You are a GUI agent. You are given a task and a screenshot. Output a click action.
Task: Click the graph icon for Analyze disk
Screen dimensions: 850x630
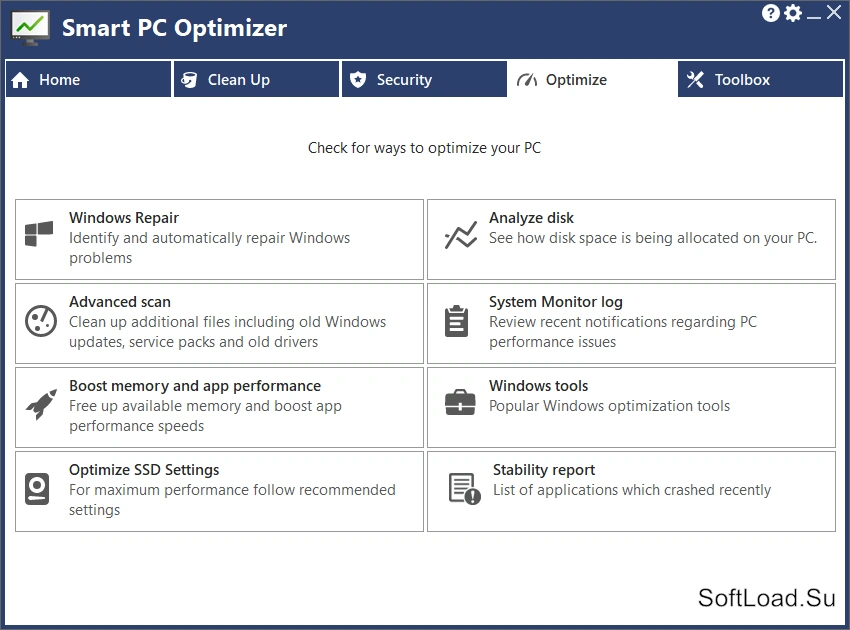pos(461,235)
